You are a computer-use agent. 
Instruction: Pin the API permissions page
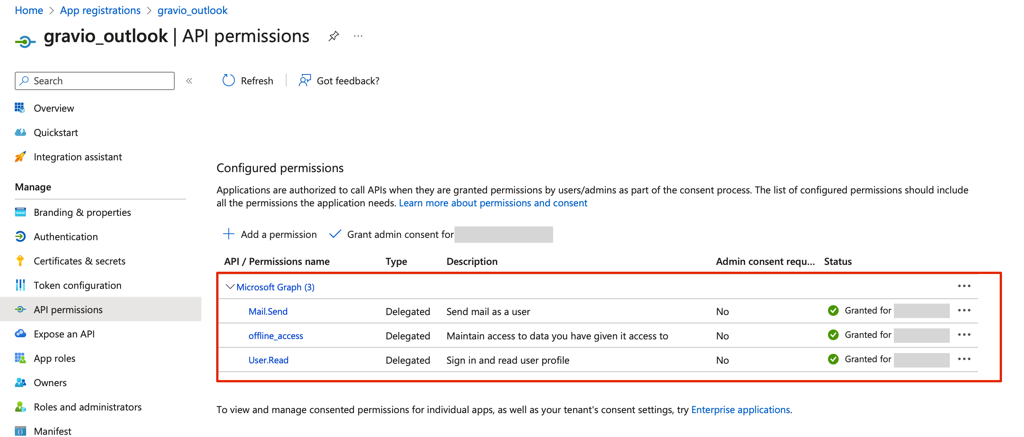(333, 37)
